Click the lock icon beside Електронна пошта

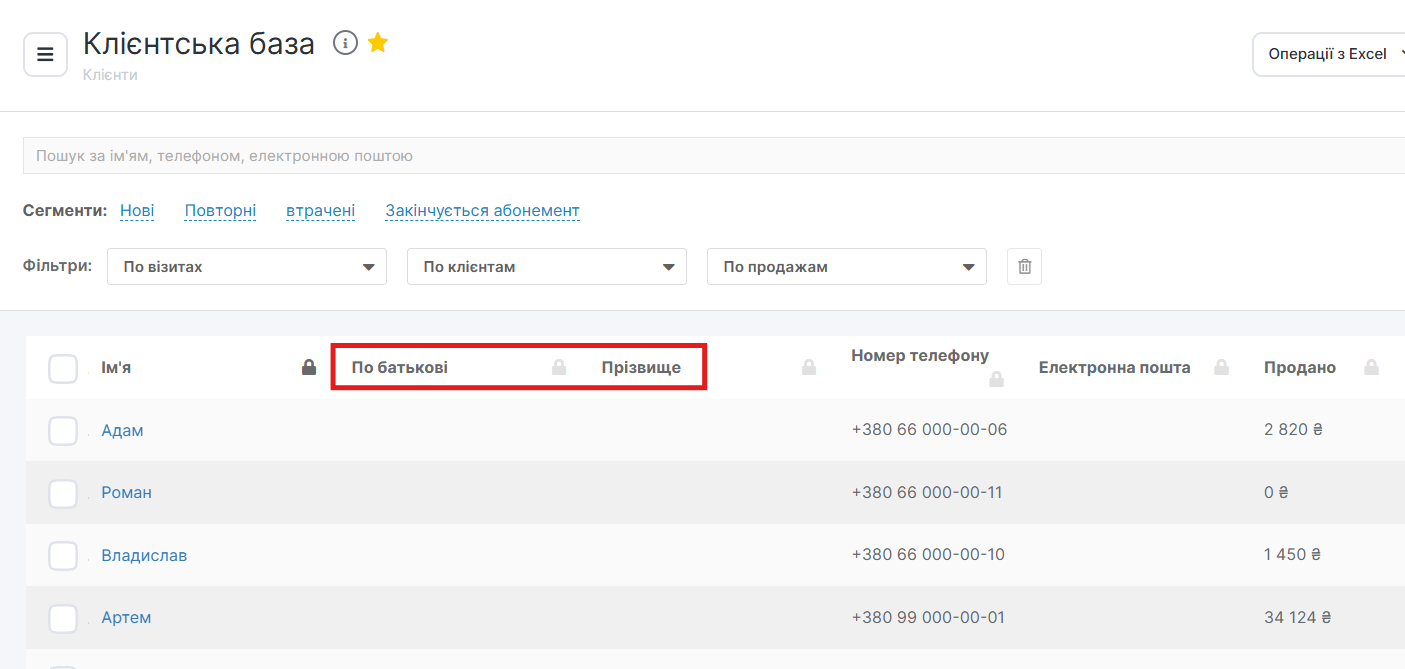coord(1221,367)
